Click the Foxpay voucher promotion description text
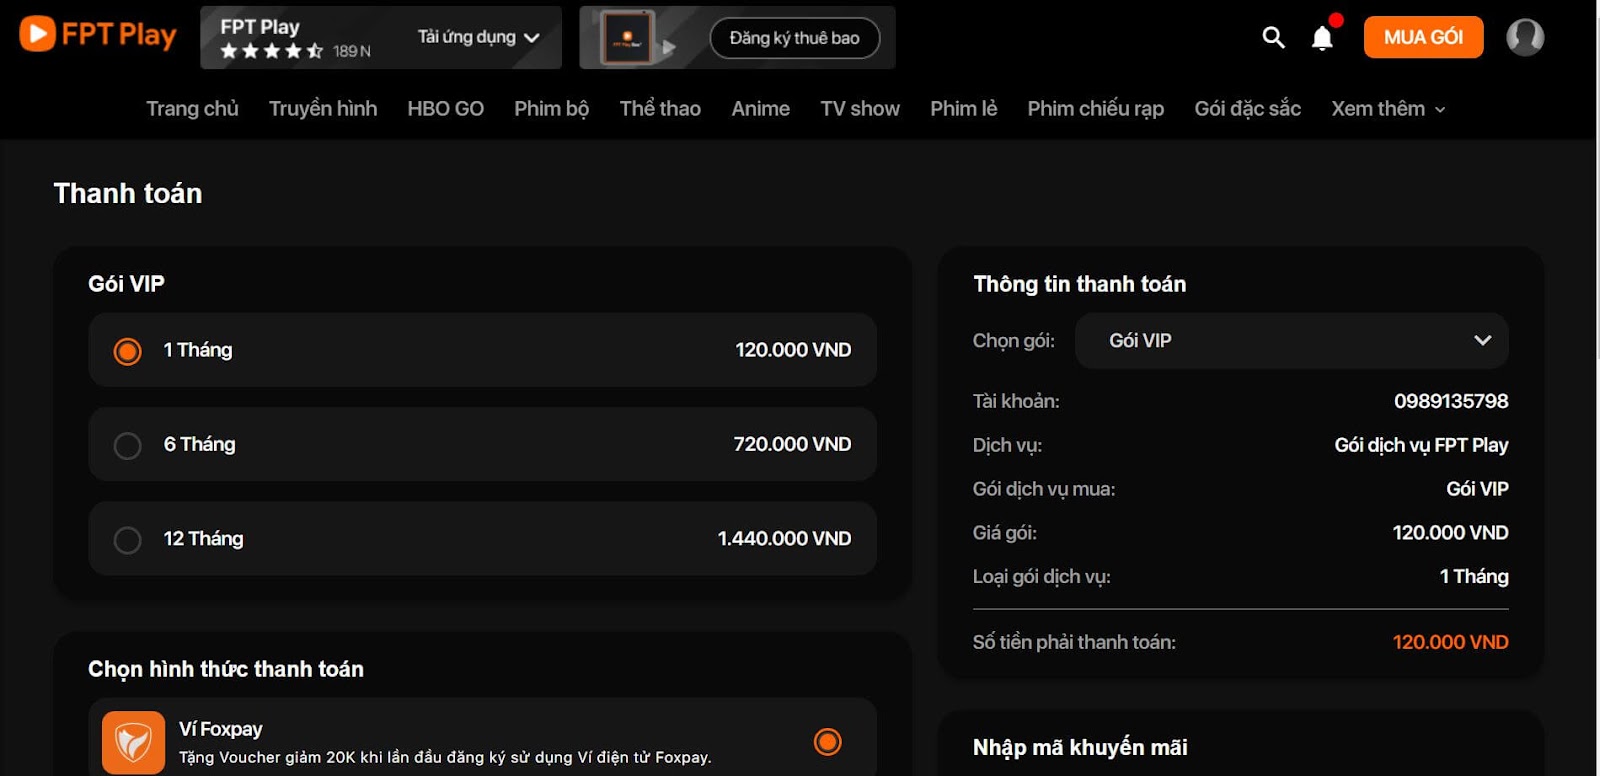The height and width of the screenshot is (776, 1600). (445, 757)
